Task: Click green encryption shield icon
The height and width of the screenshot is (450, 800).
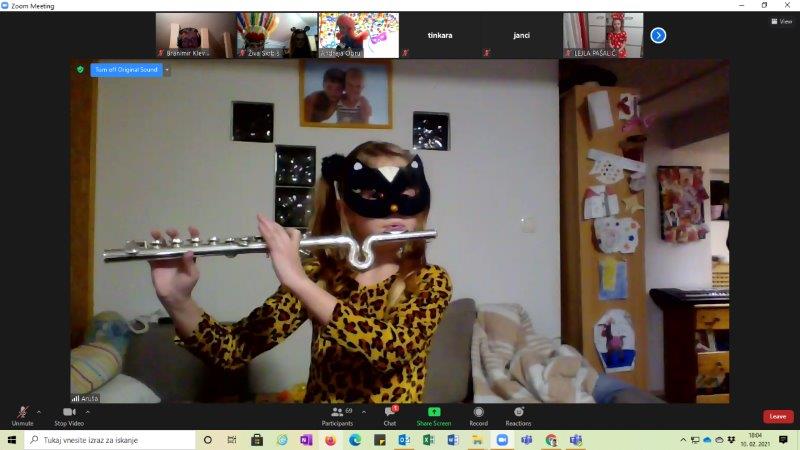Action: [x=80, y=69]
